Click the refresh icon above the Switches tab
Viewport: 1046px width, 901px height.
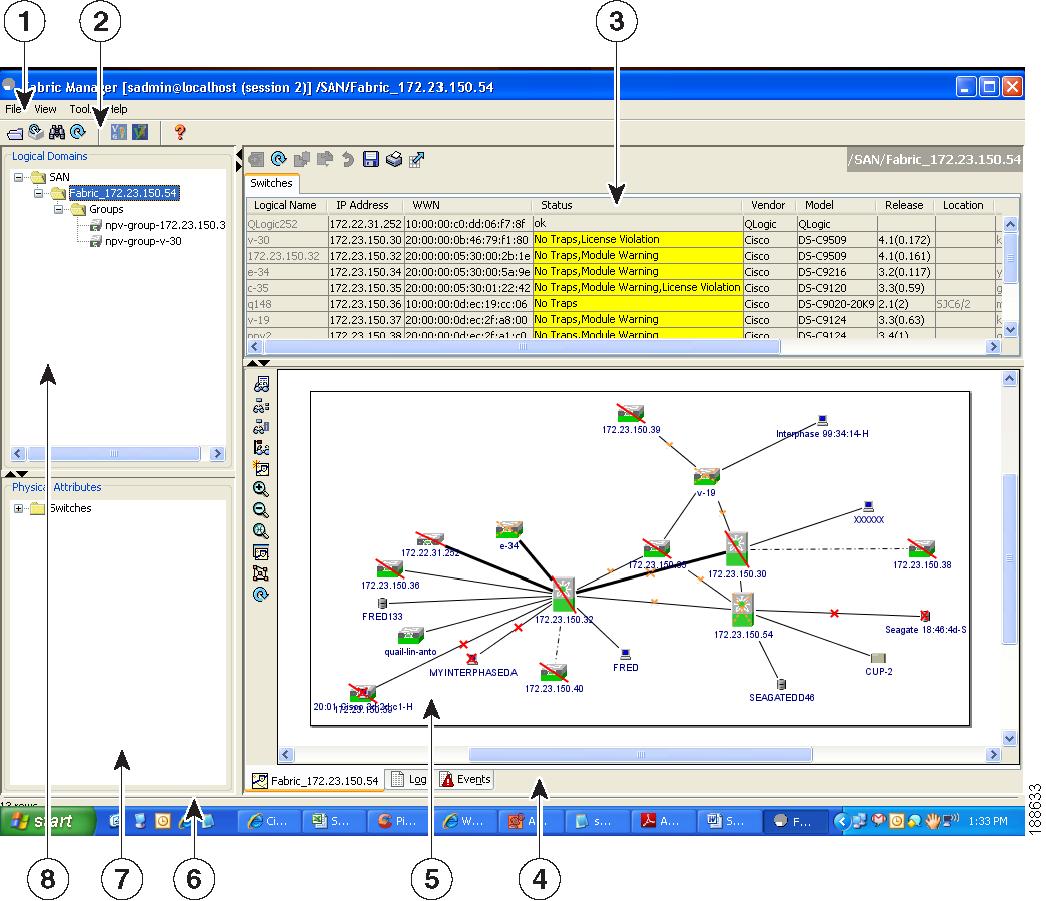[x=279, y=159]
